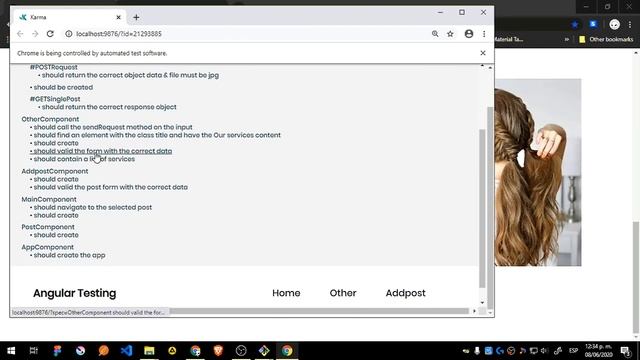
Task: Open spec 'should return the correct object data & file must be jpg'
Action: 130,75
